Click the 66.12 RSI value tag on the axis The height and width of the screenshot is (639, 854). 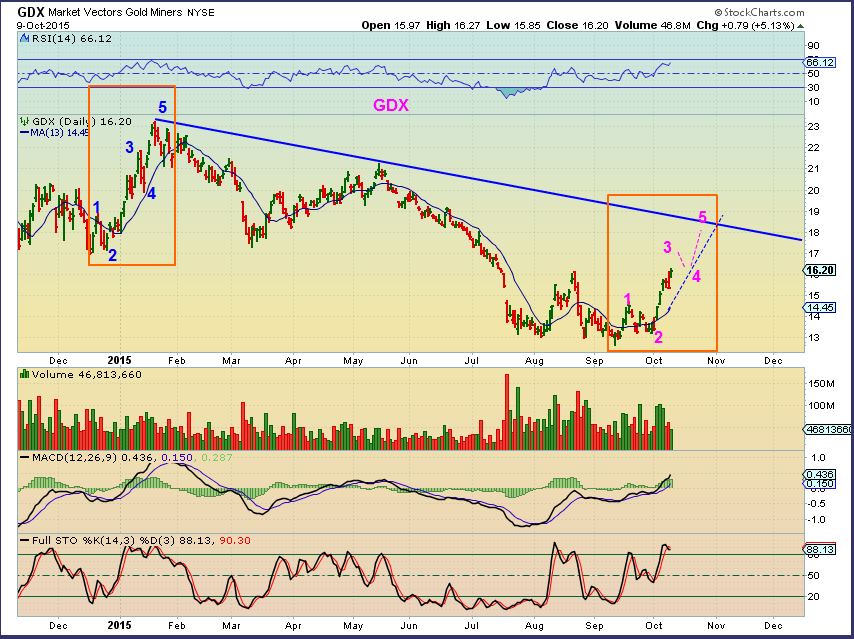(x=819, y=63)
